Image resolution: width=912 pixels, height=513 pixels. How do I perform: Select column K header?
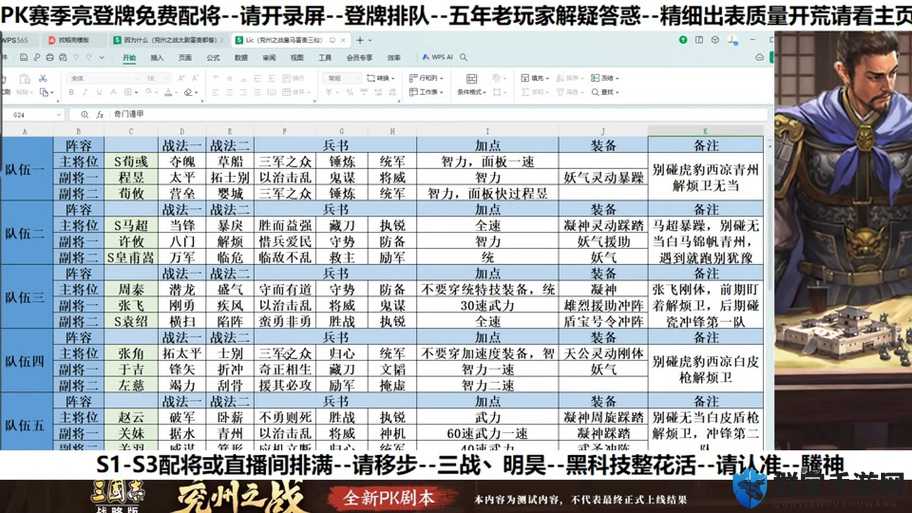pos(706,131)
